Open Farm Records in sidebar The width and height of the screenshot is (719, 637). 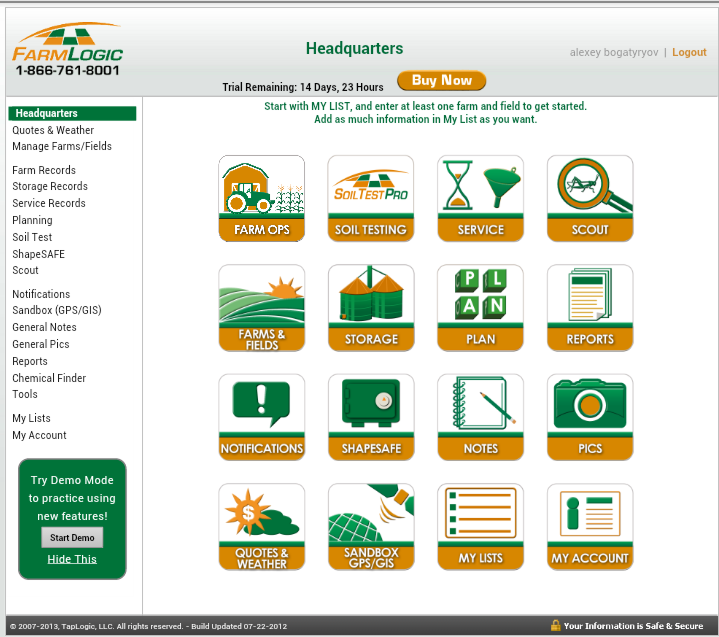[44, 170]
